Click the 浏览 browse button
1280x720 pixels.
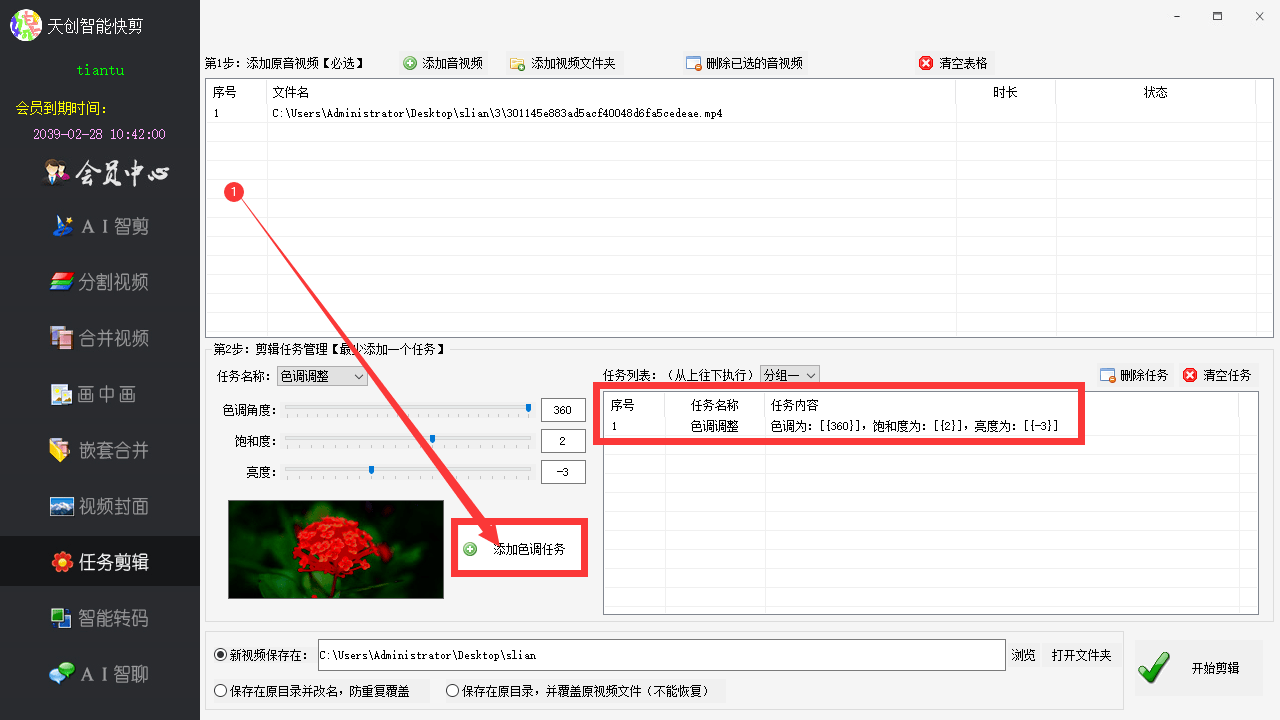1023,655
